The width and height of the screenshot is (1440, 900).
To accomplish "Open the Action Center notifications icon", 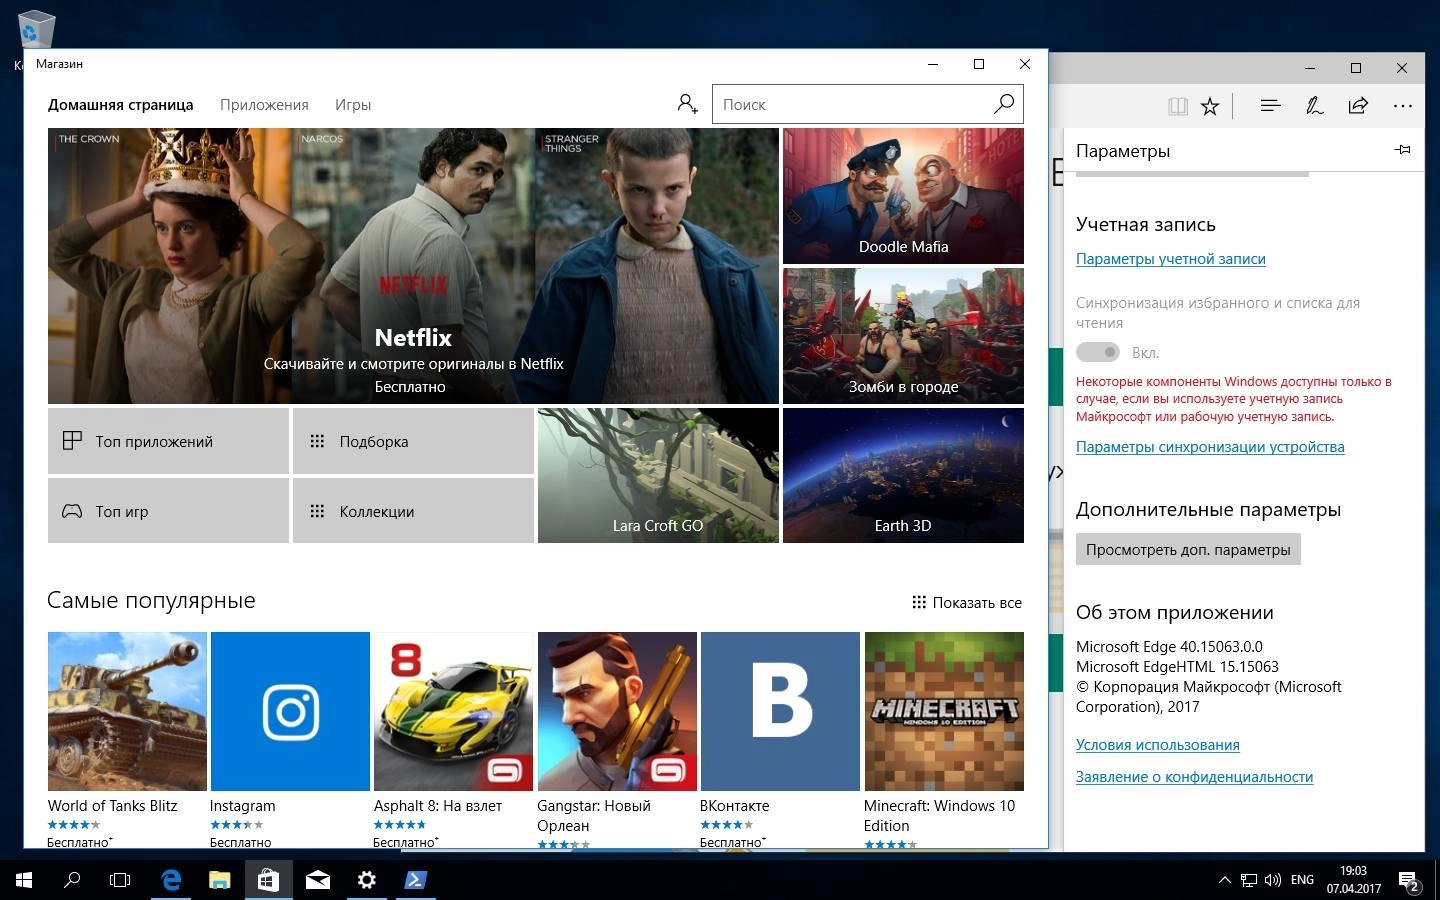I will coord(1410,881).
